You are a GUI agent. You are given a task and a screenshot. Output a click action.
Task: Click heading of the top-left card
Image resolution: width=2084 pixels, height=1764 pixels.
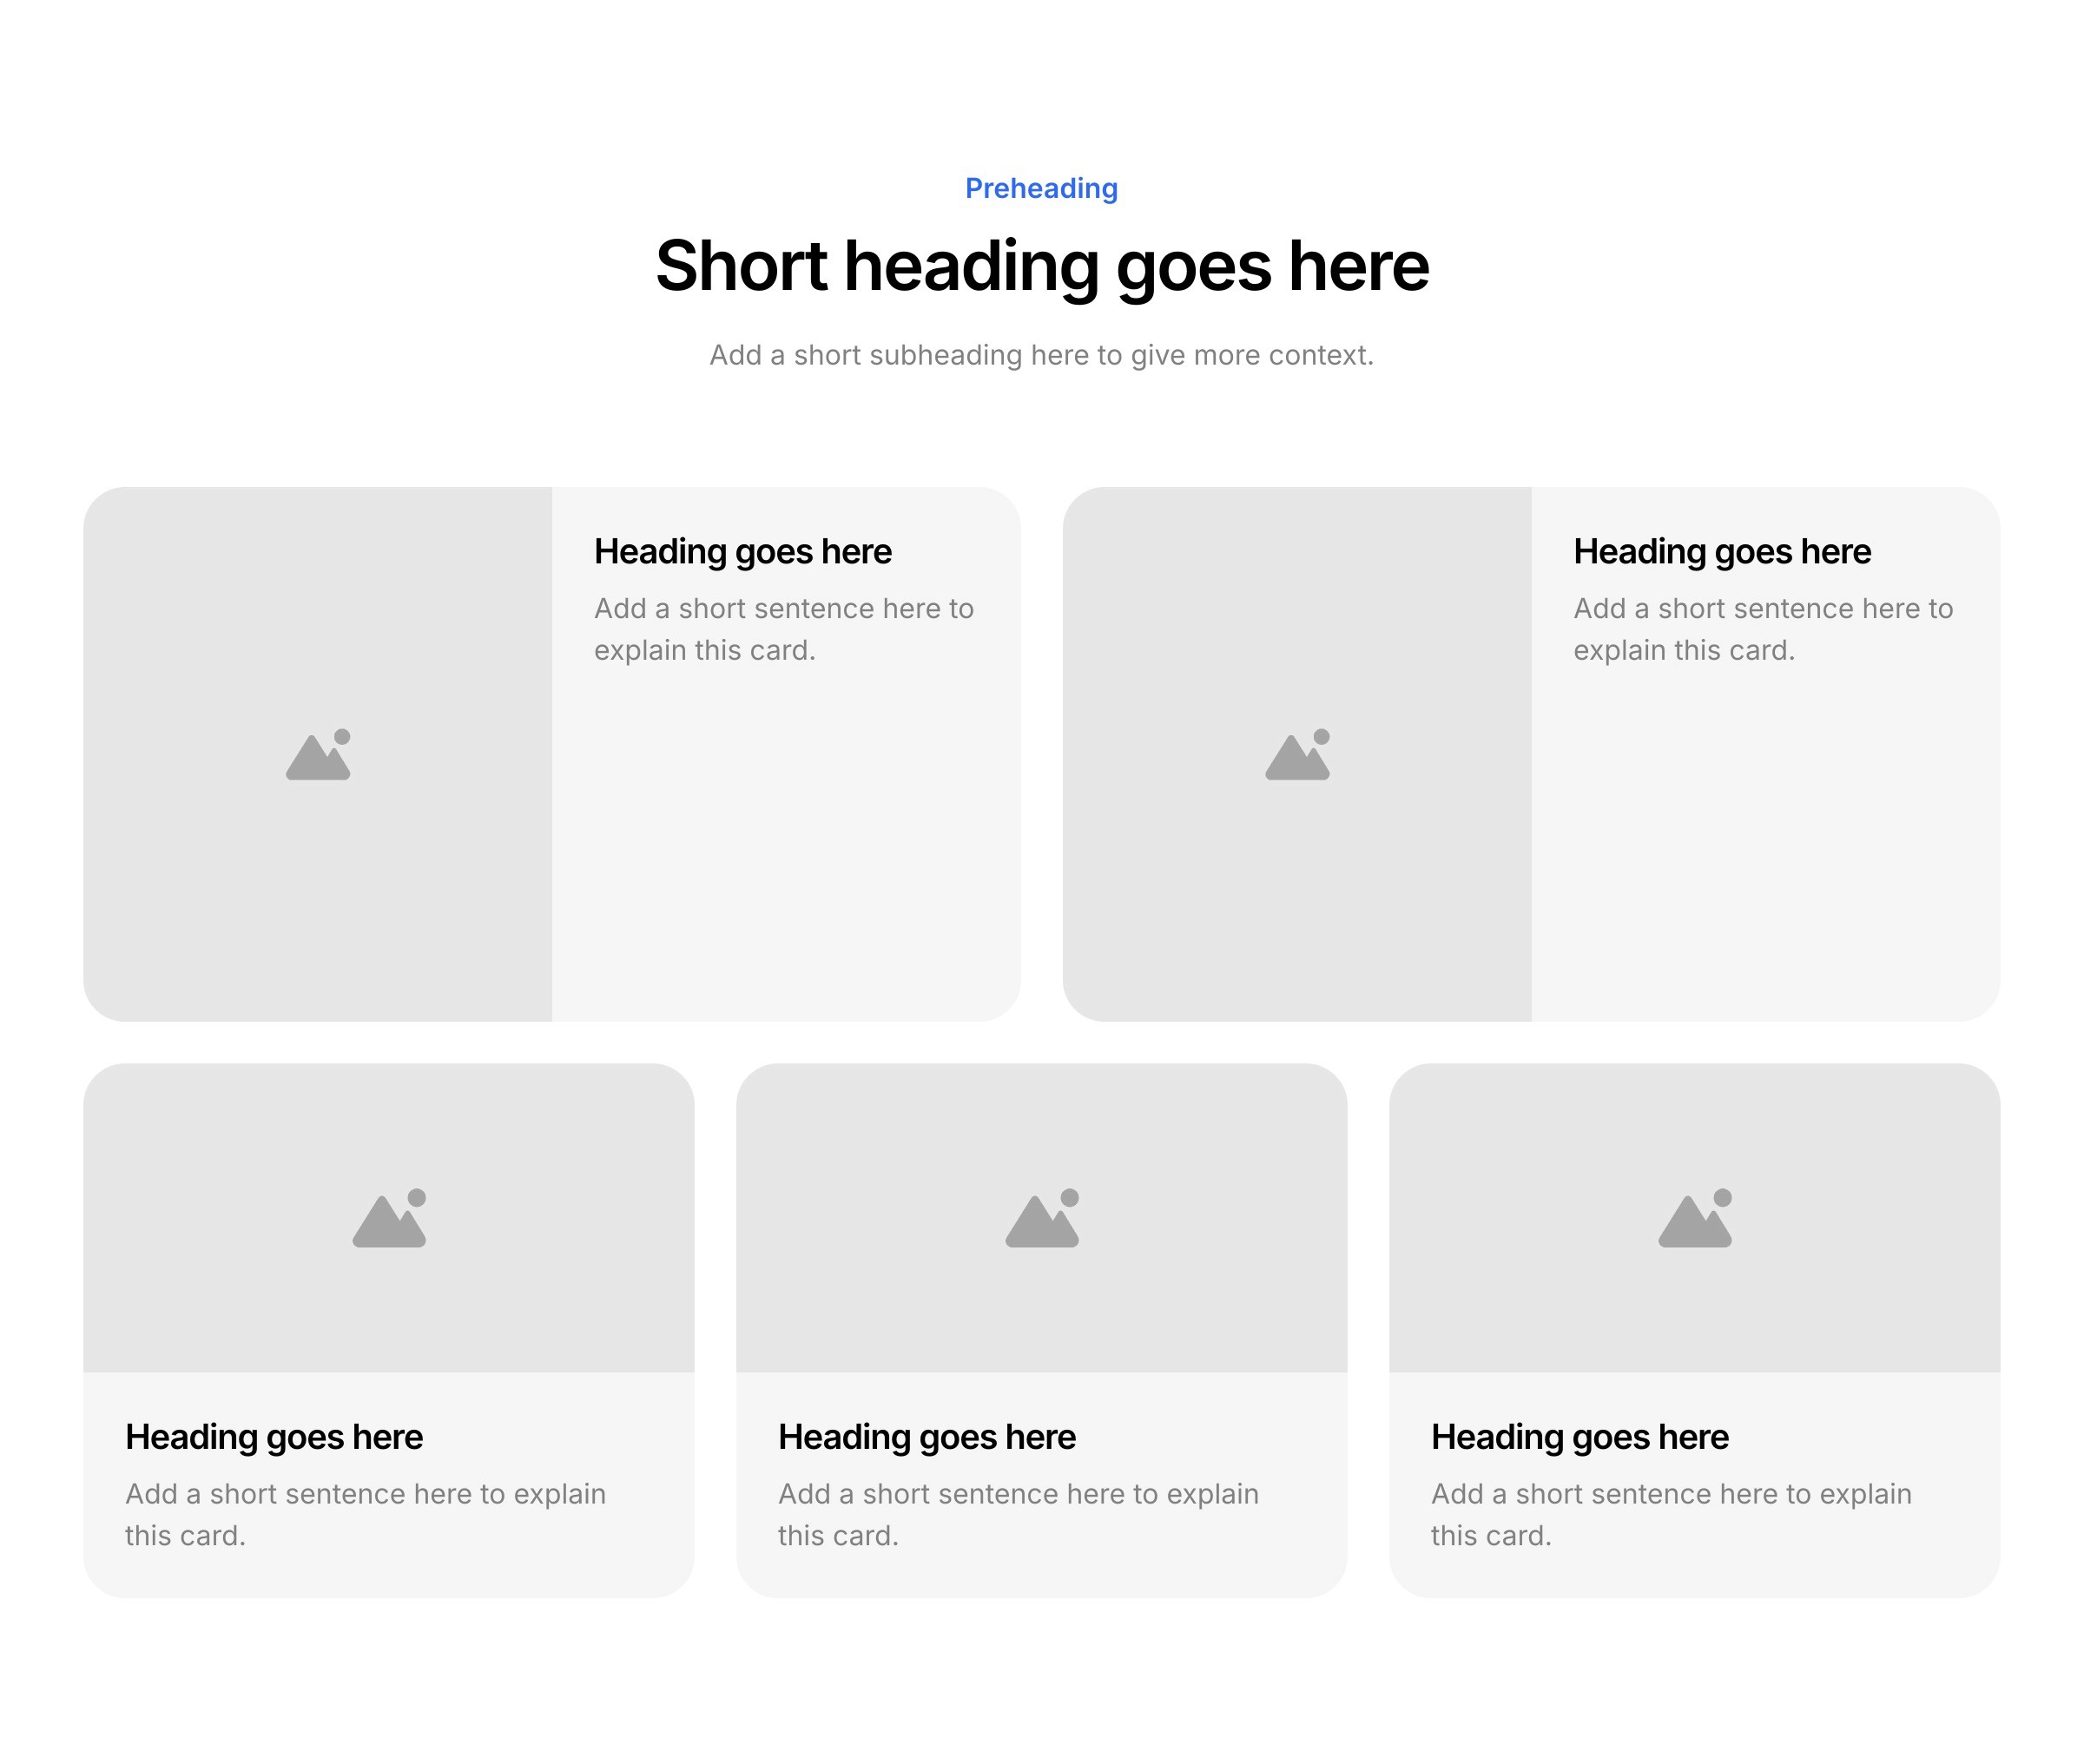point(742,552)
